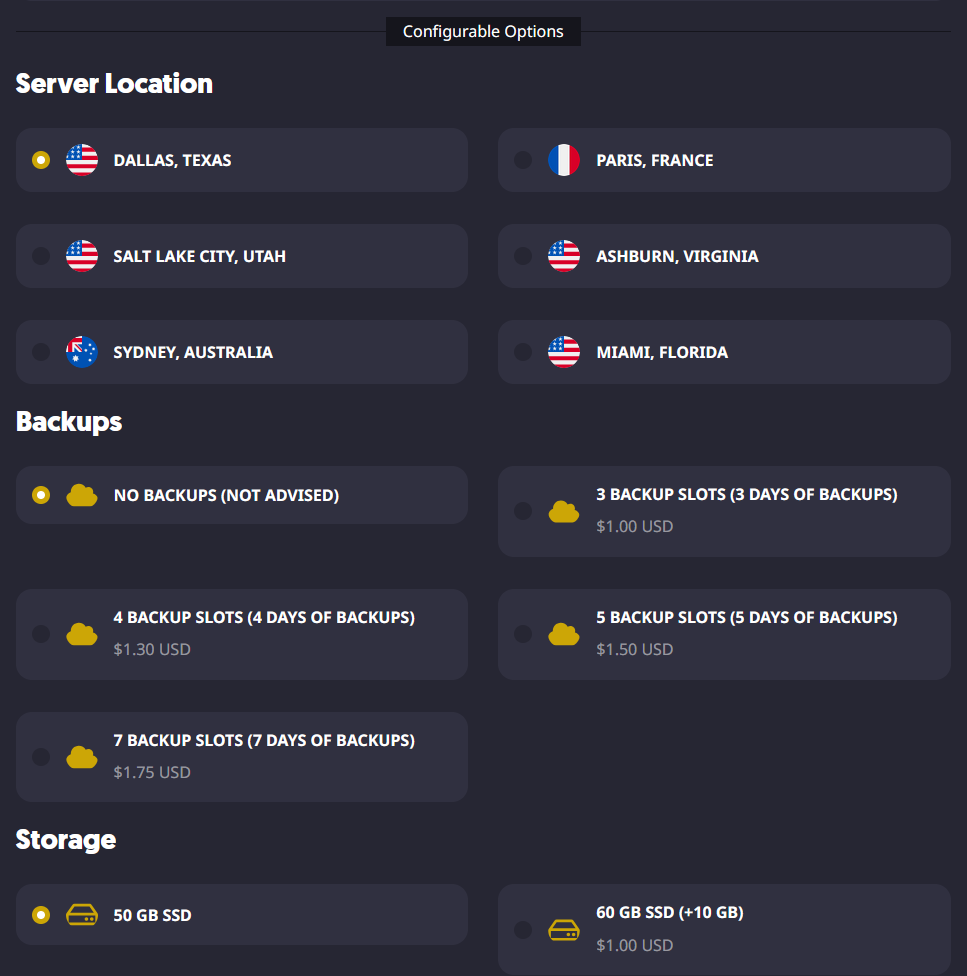The width and height of the screenshot is (967, 976).
Task: Click the drive icon beside 60 GB SSD
Action: click(x=564, y=930)
